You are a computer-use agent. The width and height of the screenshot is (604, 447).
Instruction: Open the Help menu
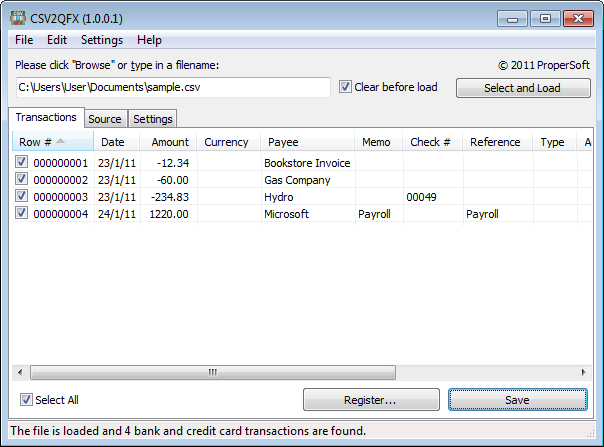click(x=149, y=40)
